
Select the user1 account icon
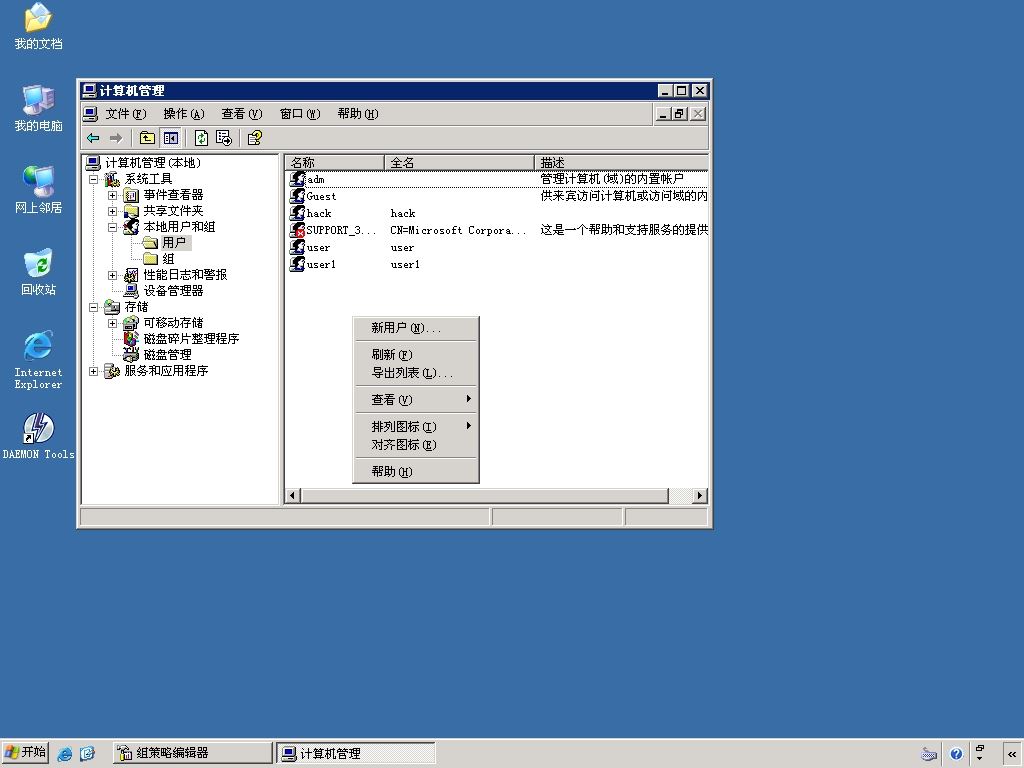tap(297, 264)
